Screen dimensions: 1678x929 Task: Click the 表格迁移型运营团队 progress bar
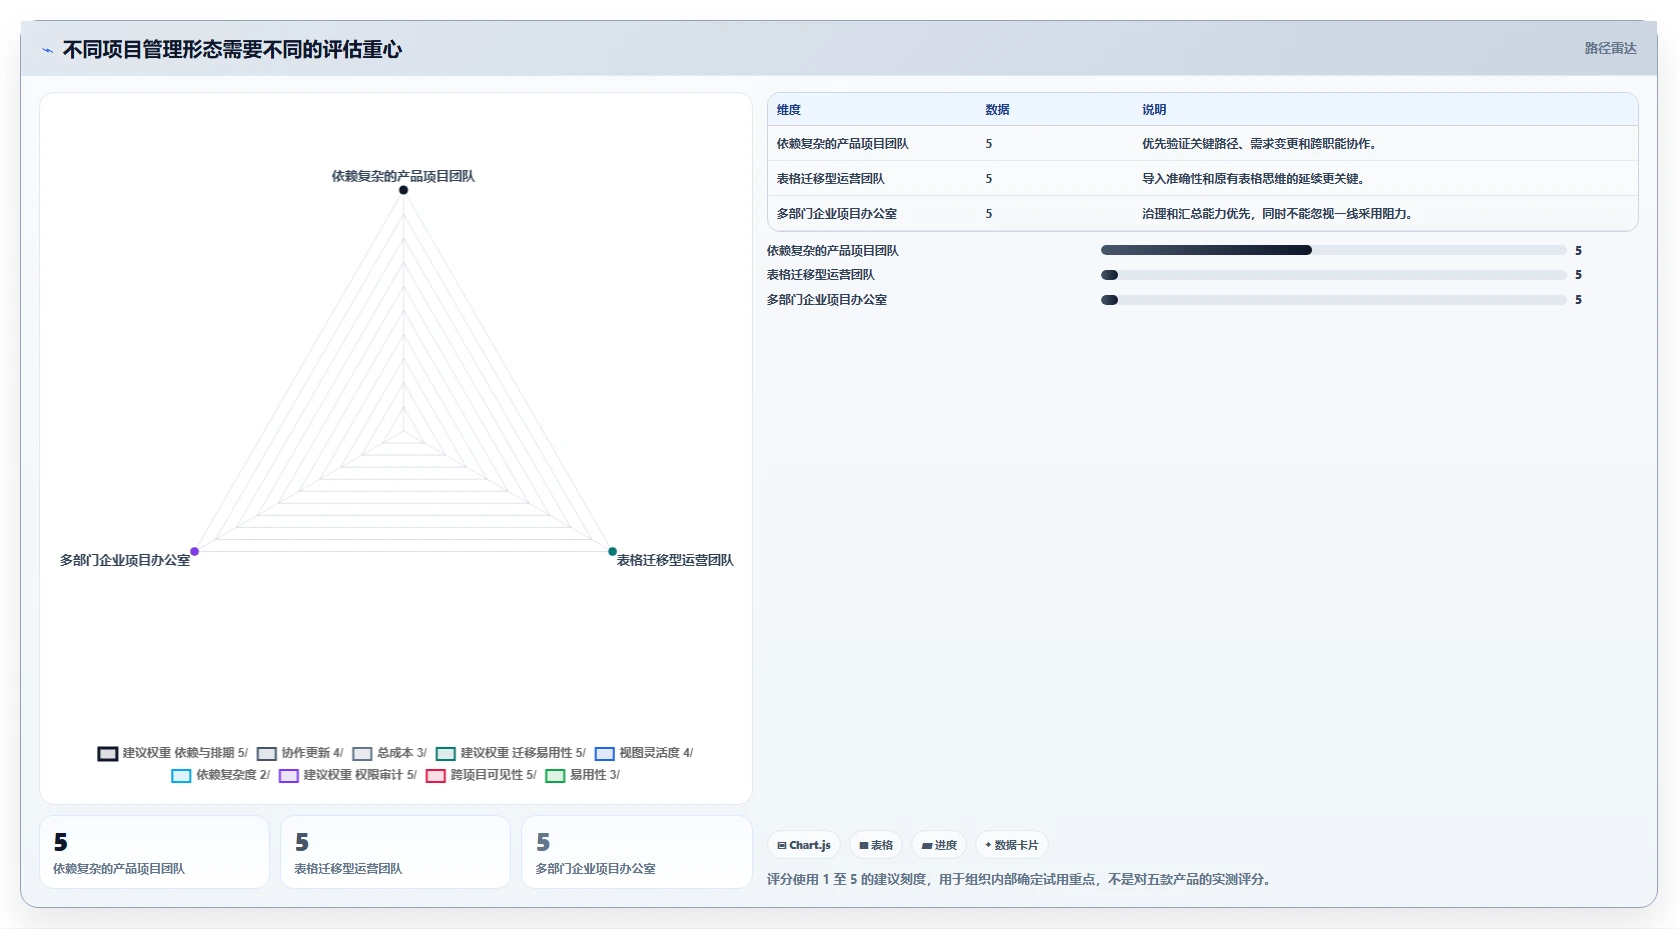click(x=1333, y=275)
